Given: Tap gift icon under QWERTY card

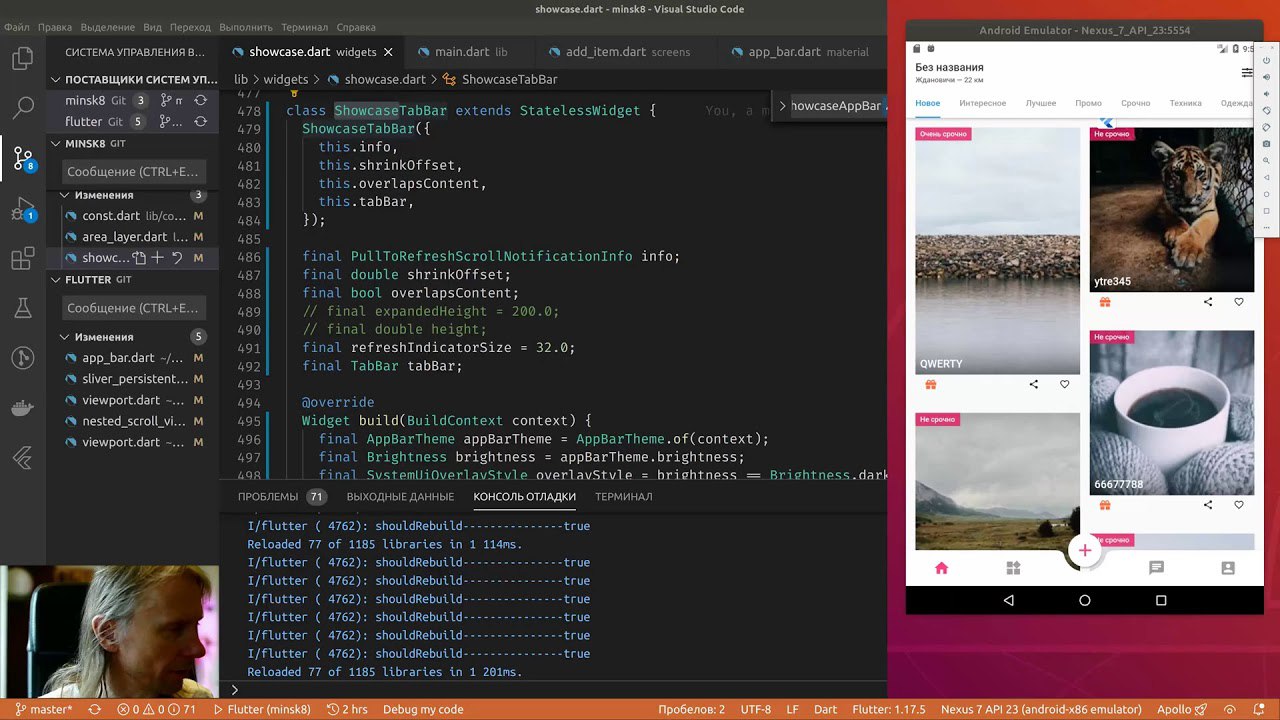Looking at the screenshot, I should tap(930, 384).
